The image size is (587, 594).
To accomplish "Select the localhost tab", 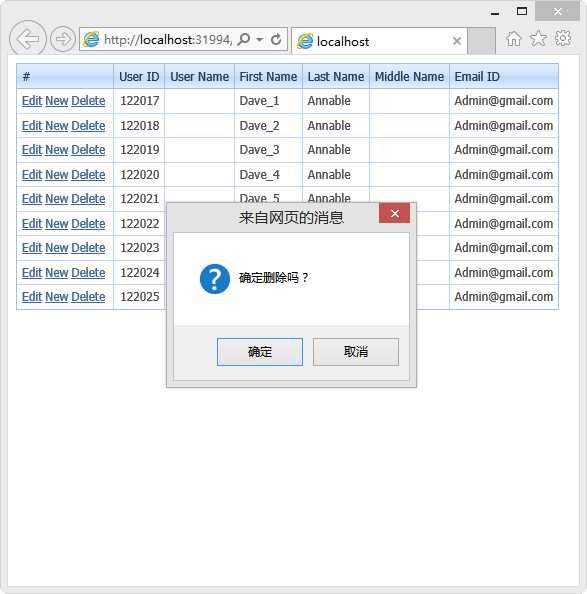I will pos(379,41).
